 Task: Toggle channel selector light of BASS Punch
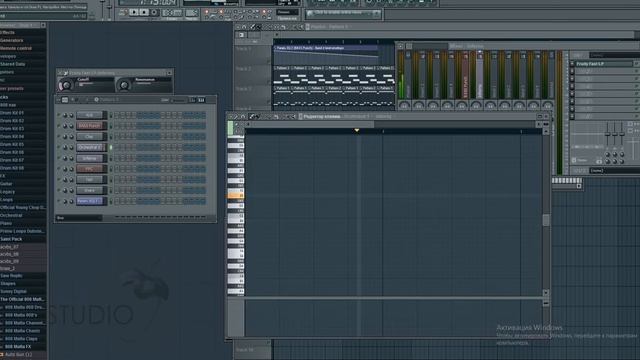click(111, 126)
